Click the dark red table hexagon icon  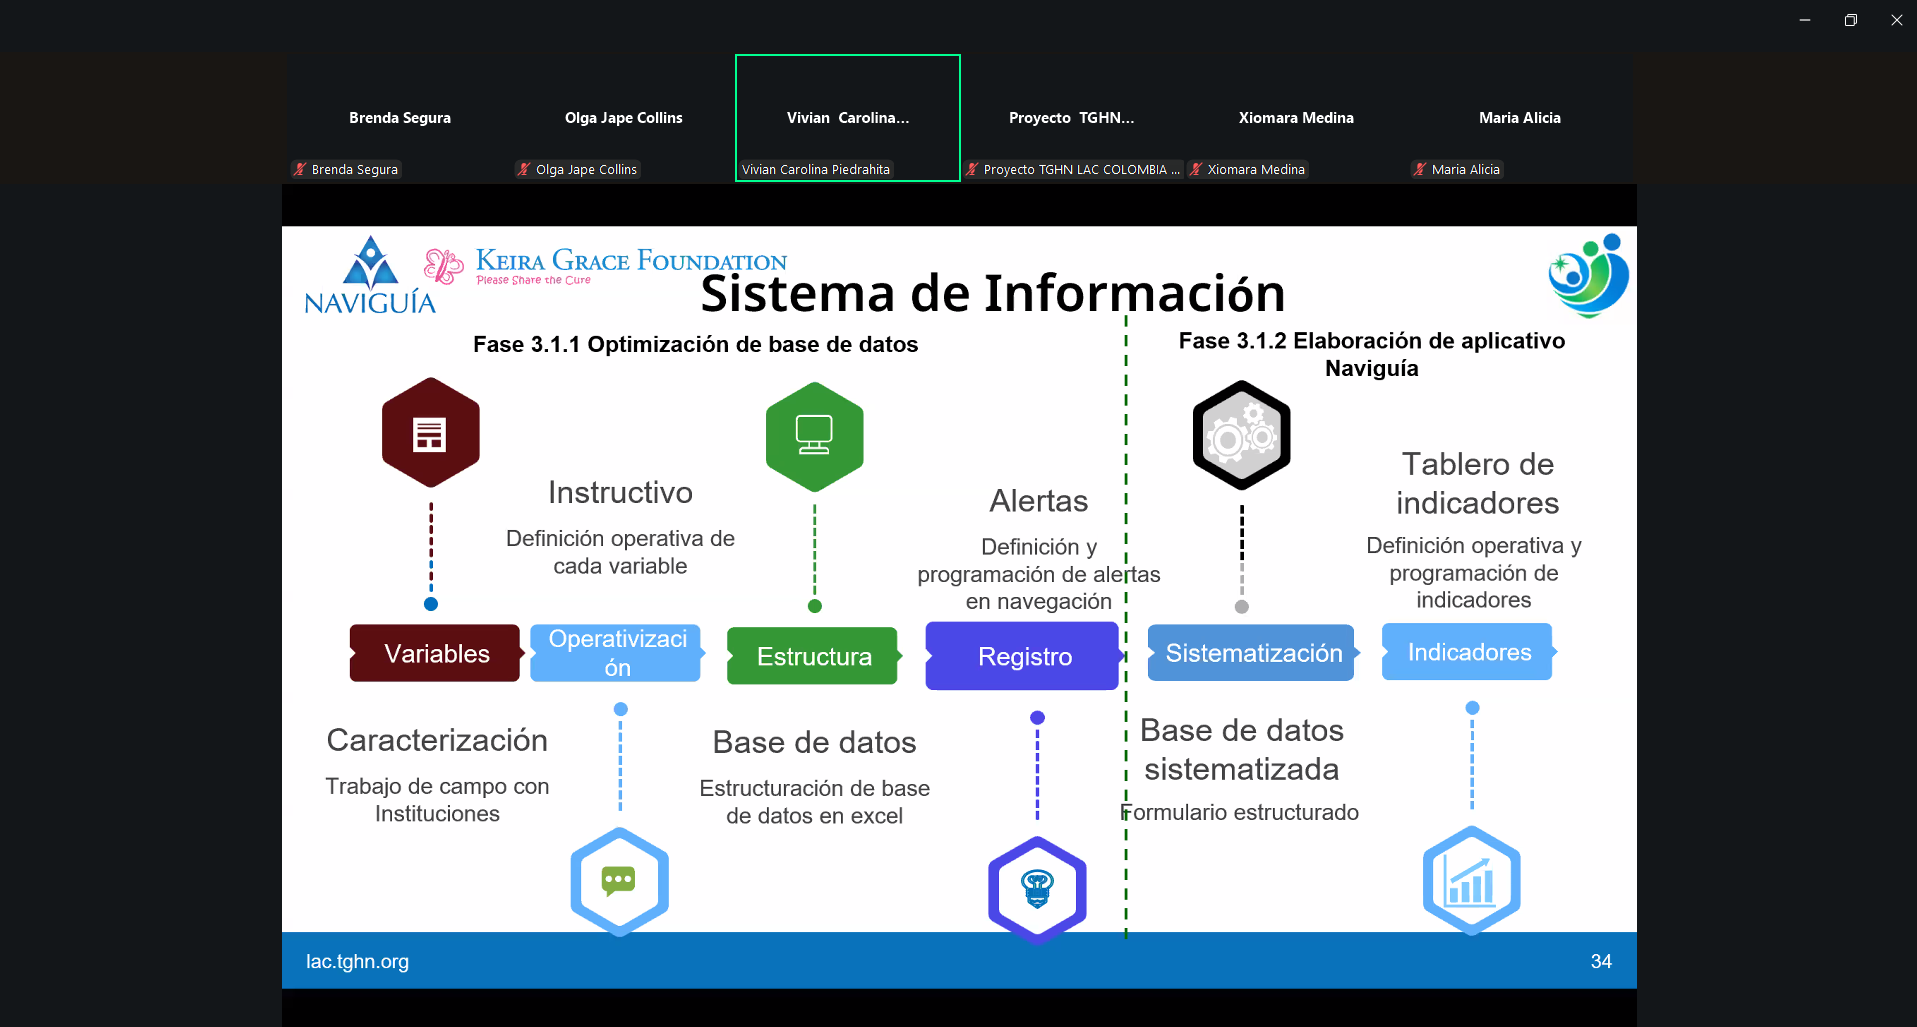(430, 433)
